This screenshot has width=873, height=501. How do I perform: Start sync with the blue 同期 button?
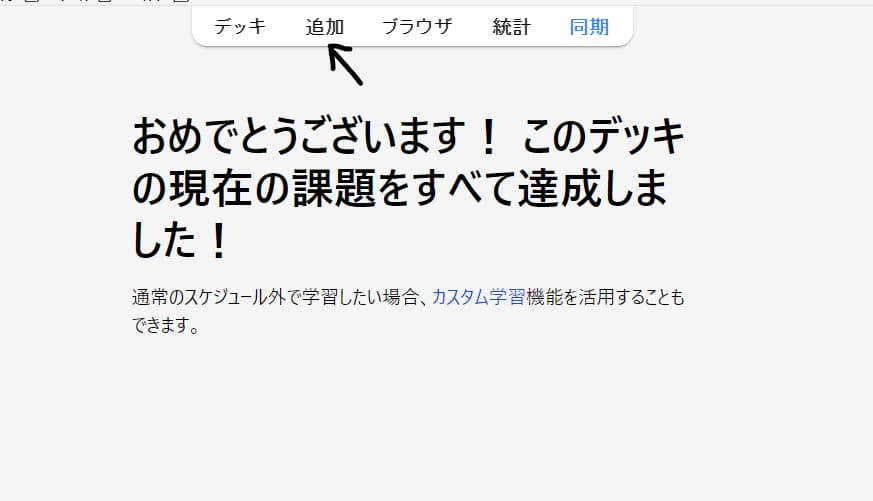pos(589,26)
